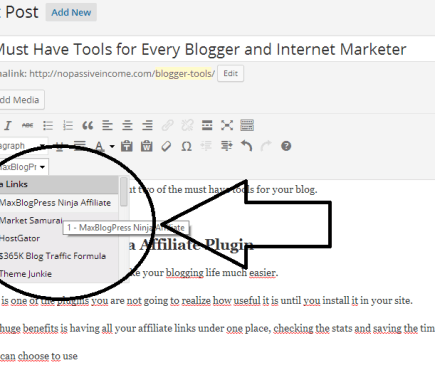Click the paste as plain text icon

click(127, 146)
